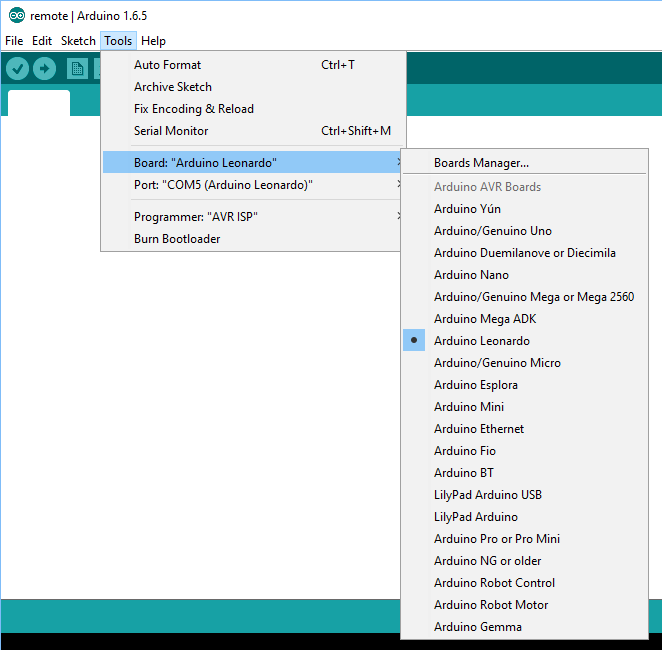This screenshot has height=650, width=662.
Task: Open Boards Manager...
Action: pyautogui.click(x=481, y=163)
